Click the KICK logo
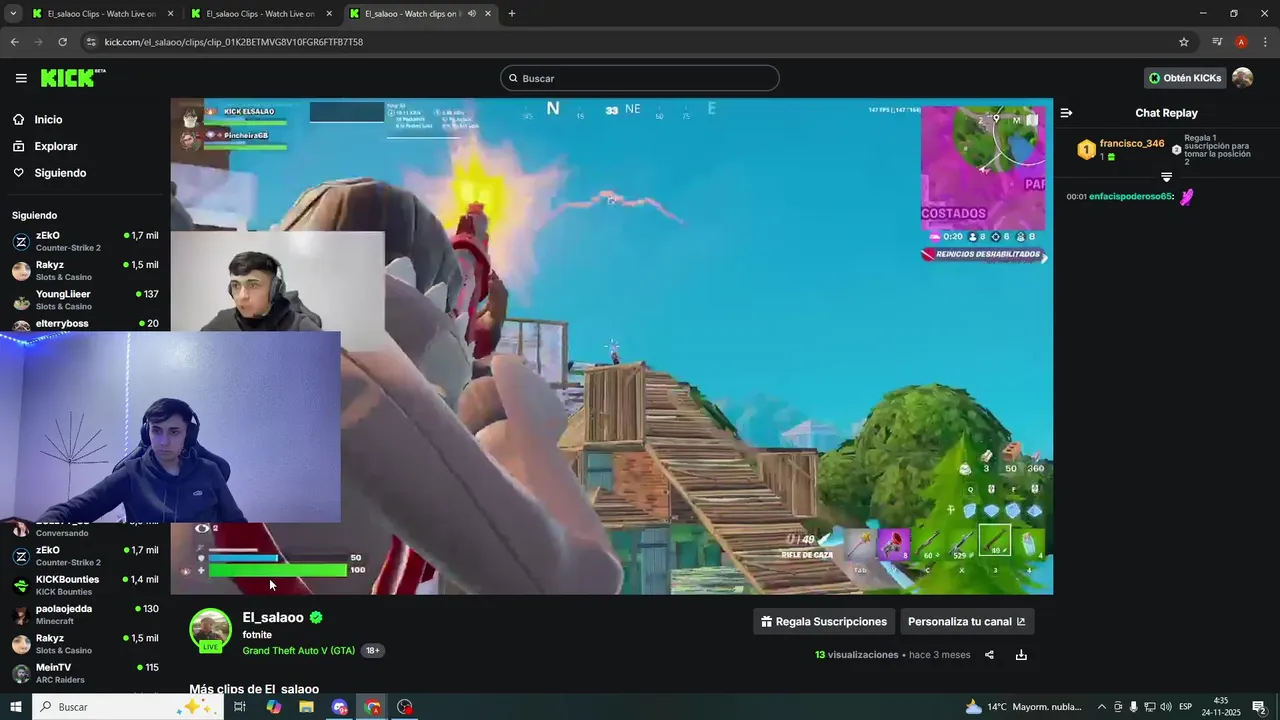Viewport: 1280px width, 720px height. [x=72, y=78]
